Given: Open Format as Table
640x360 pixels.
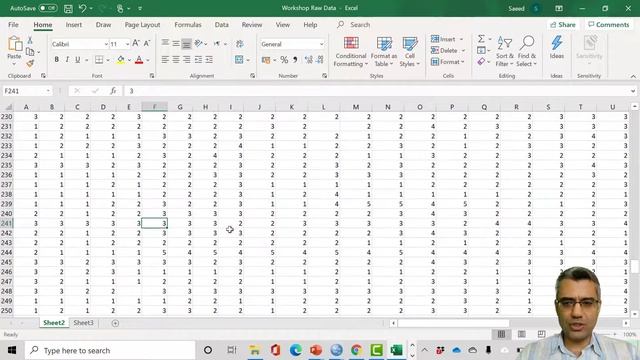Looking at the screenshot, I should [384, 52].
